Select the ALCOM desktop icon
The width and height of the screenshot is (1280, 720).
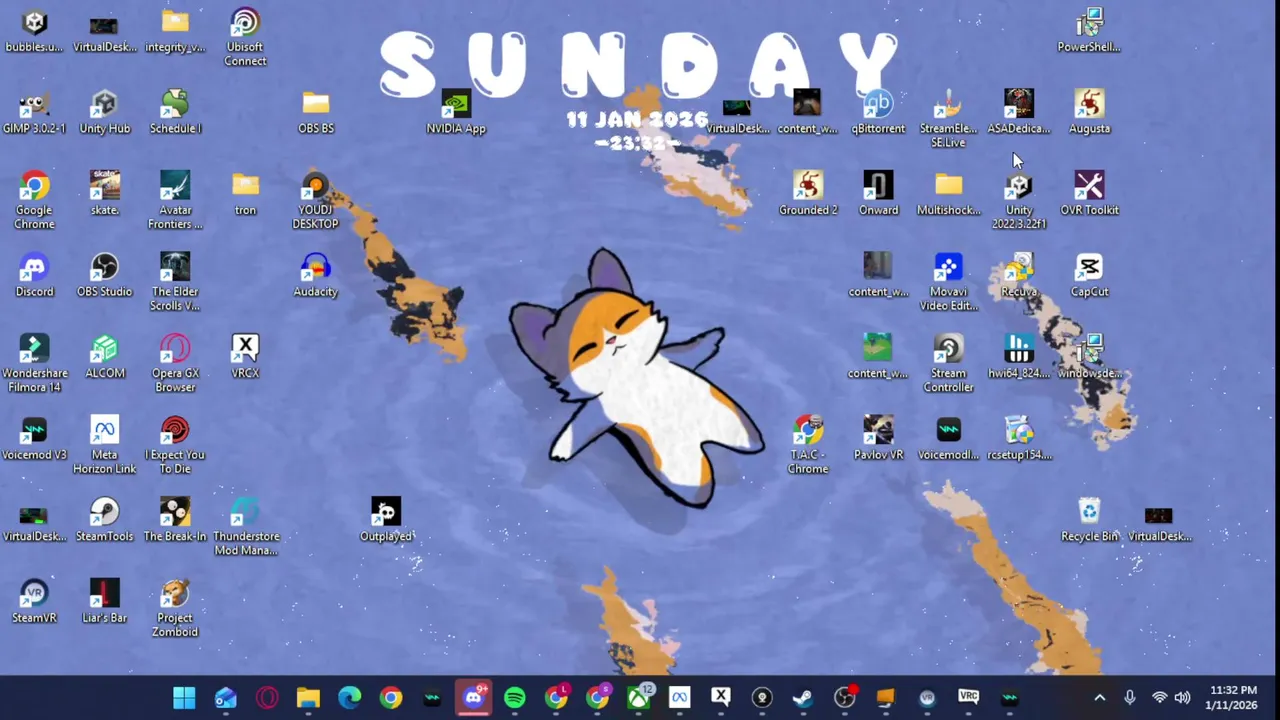(x=104, y=357)
